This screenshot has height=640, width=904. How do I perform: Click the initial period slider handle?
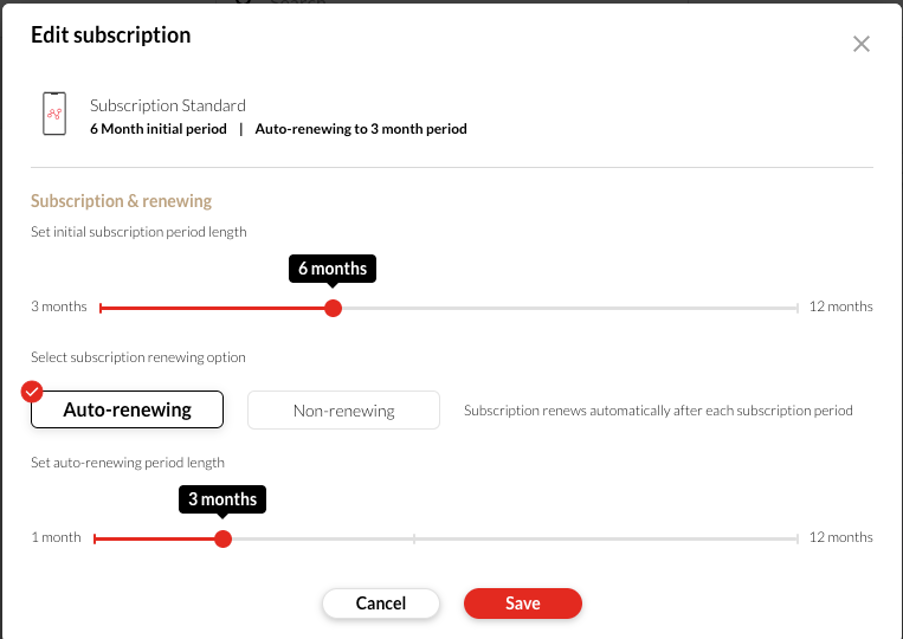[x=333, y=308]
